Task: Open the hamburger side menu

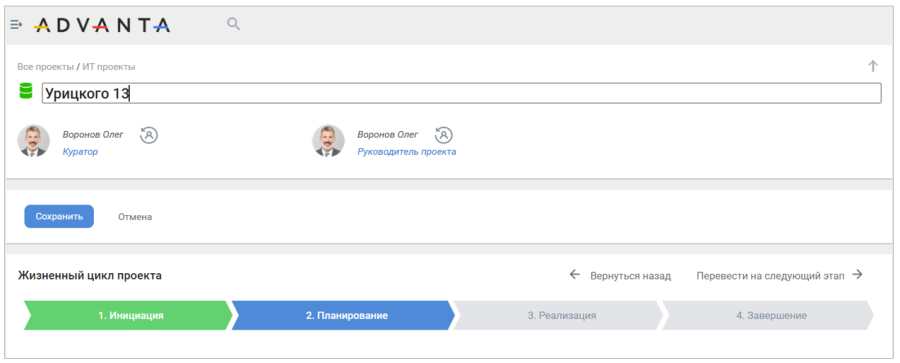Action: coord(16,25)
